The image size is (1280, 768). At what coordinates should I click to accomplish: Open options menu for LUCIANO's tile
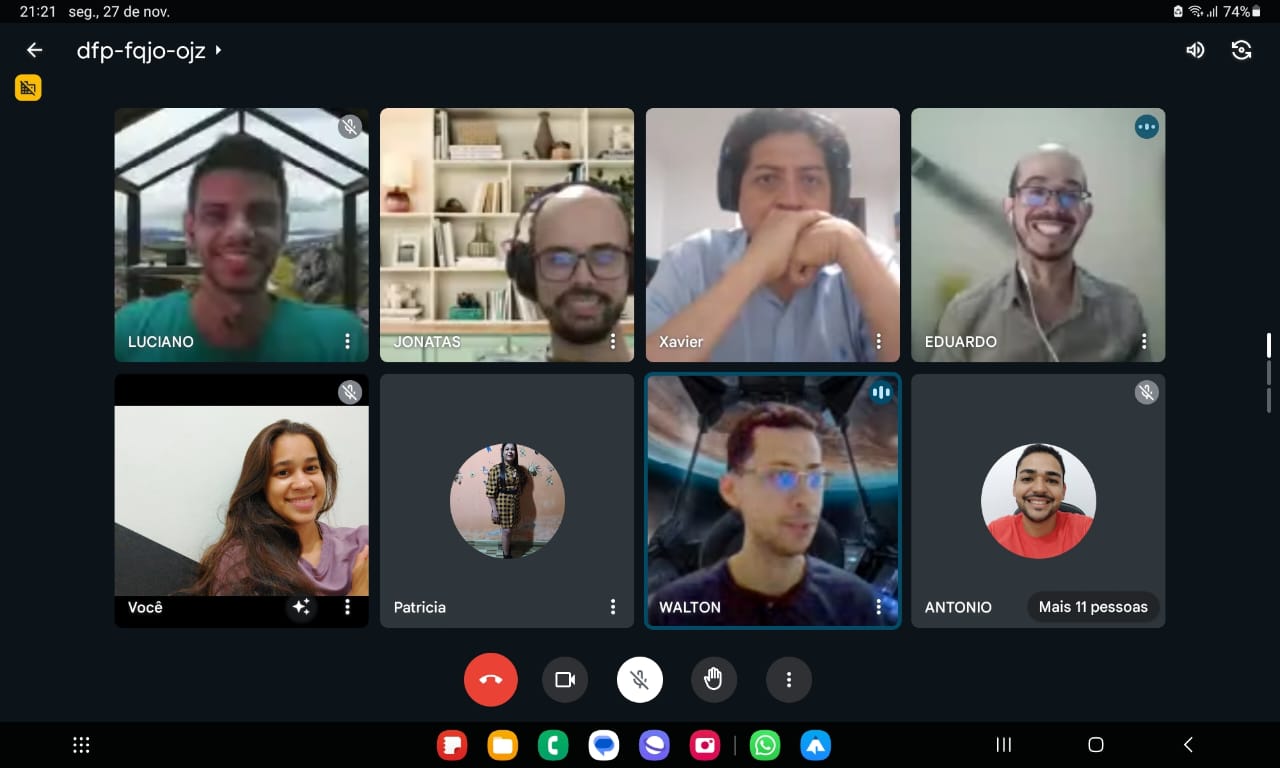(347, 341)
